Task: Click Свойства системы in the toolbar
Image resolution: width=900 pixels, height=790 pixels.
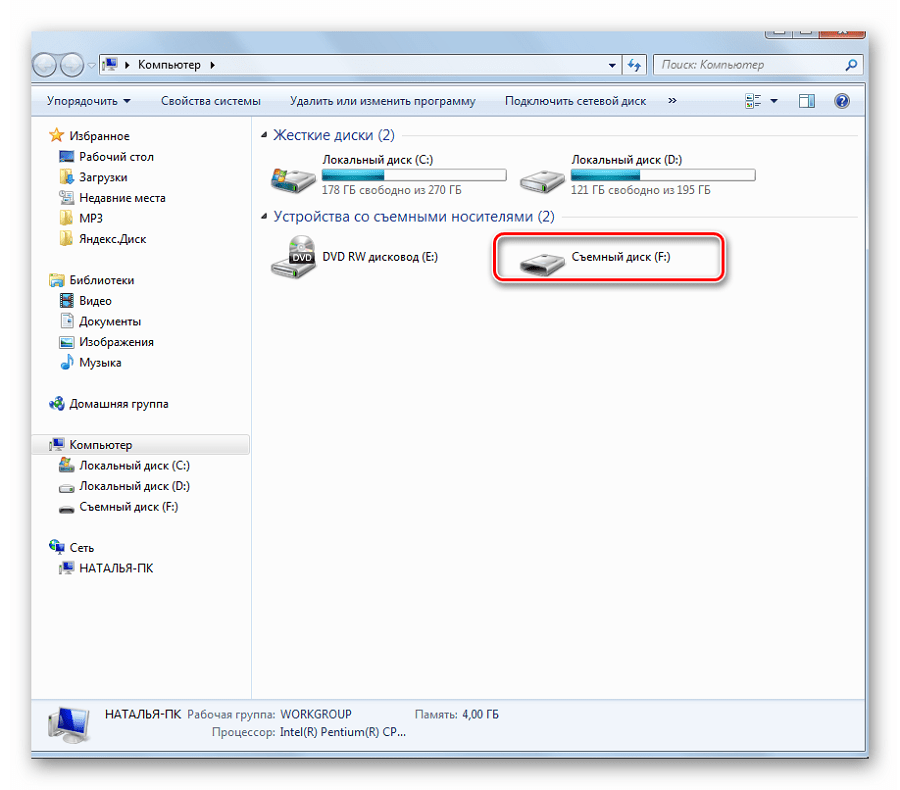Action: click(x=211, y=101)
